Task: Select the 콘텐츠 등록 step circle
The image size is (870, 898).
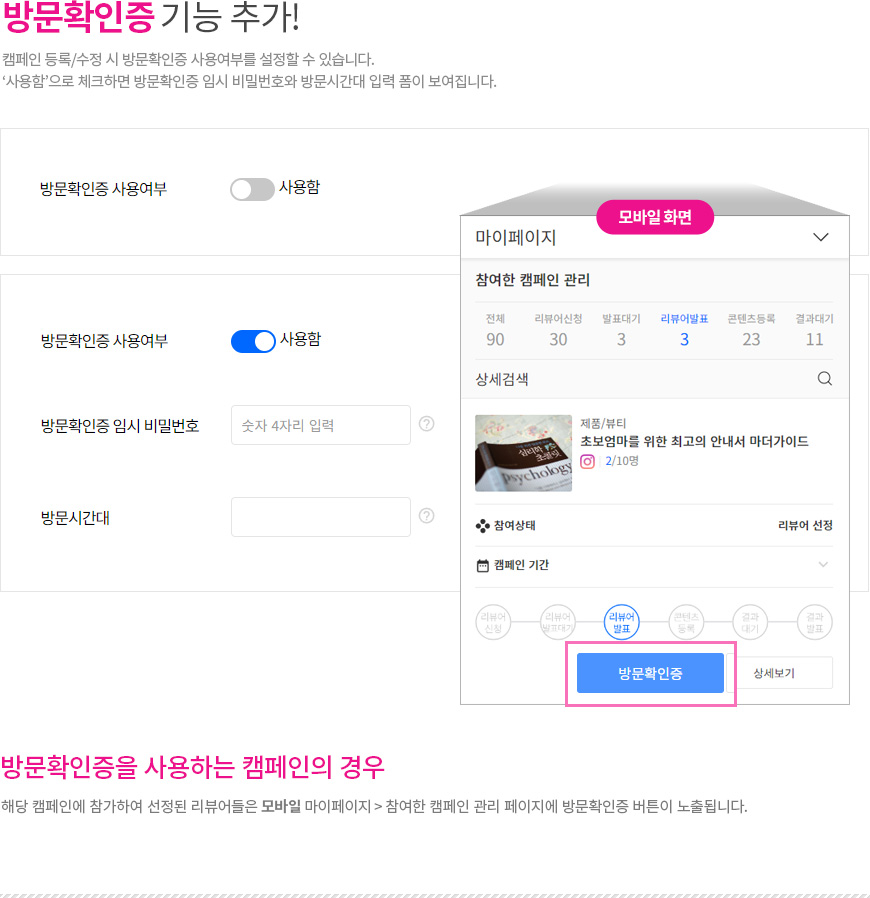Action: click(x=686, y=622)
